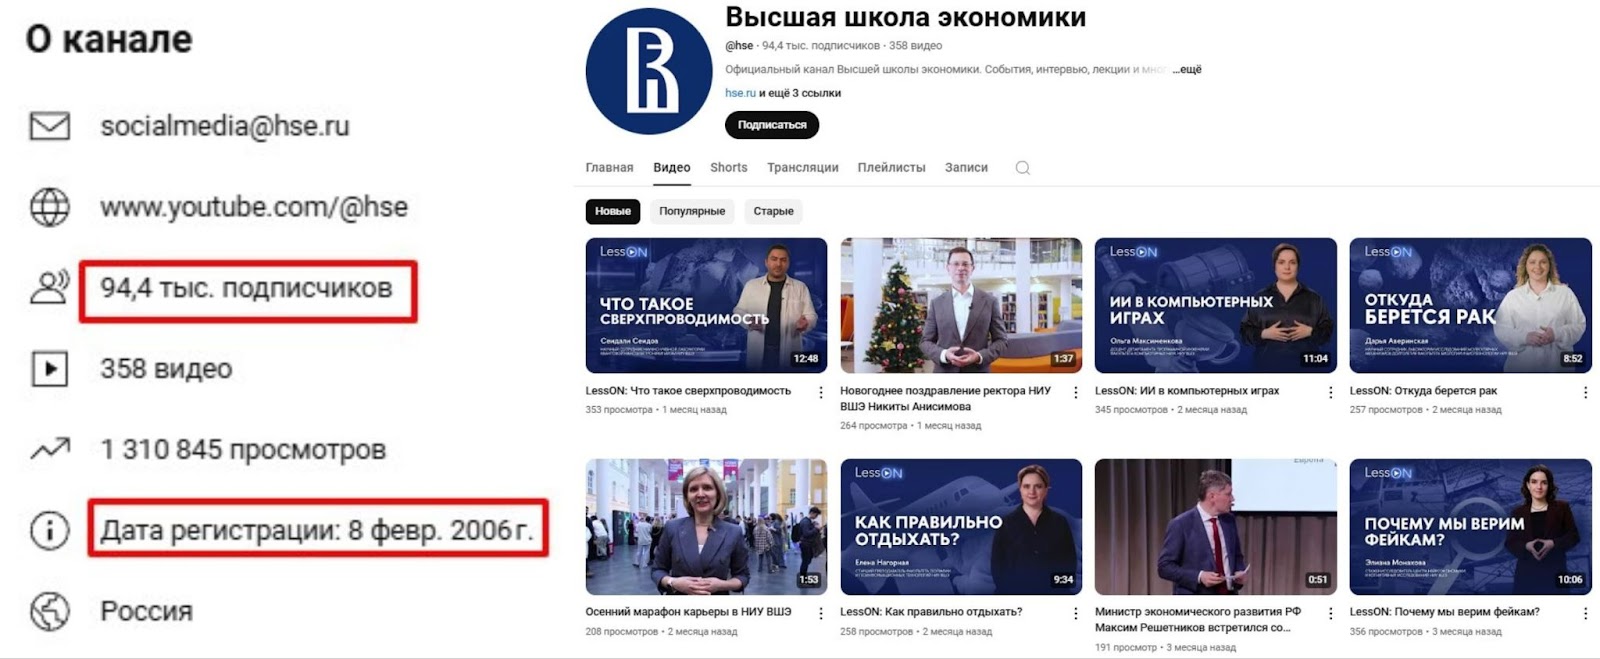Open channel search magnifier icon

point(1022,168)
